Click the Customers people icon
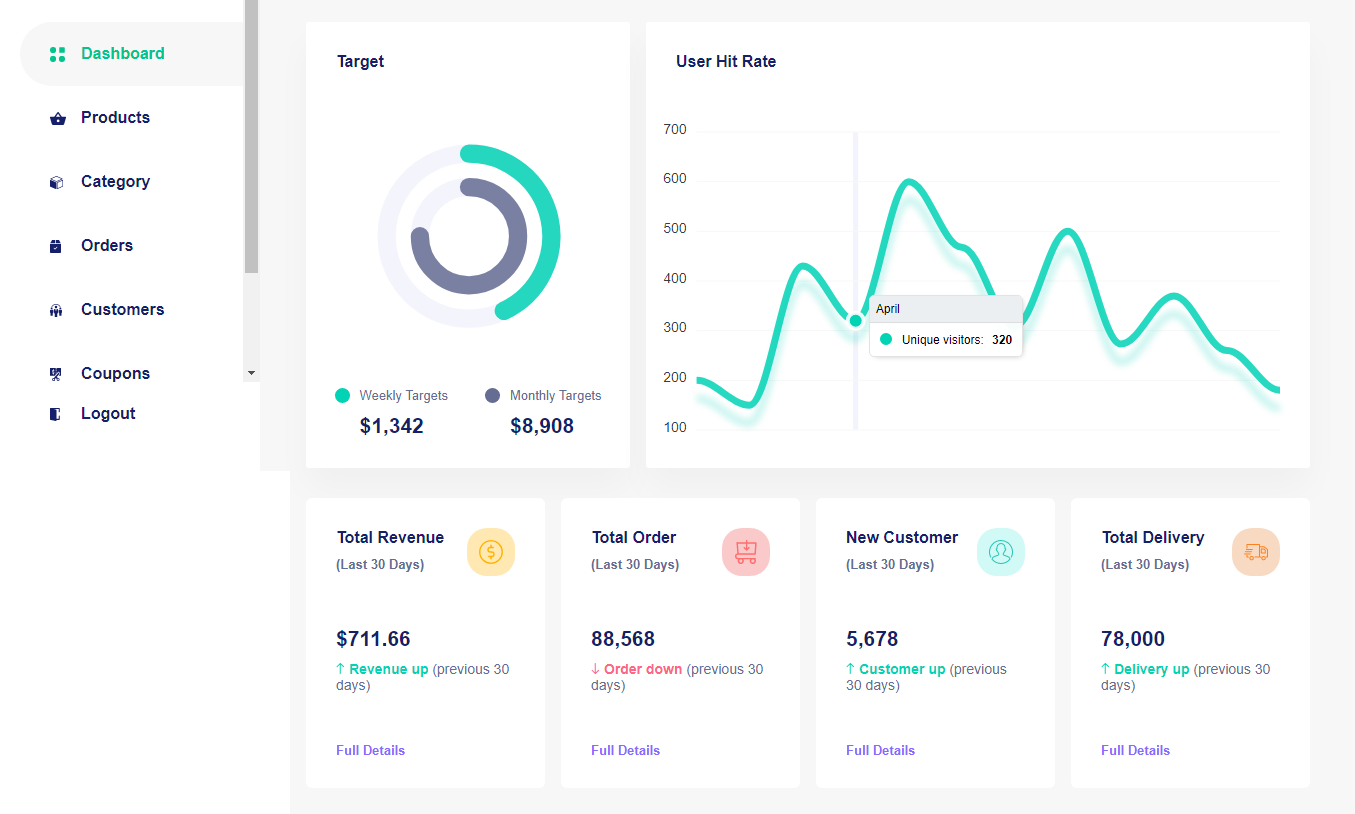 point(56,311)
